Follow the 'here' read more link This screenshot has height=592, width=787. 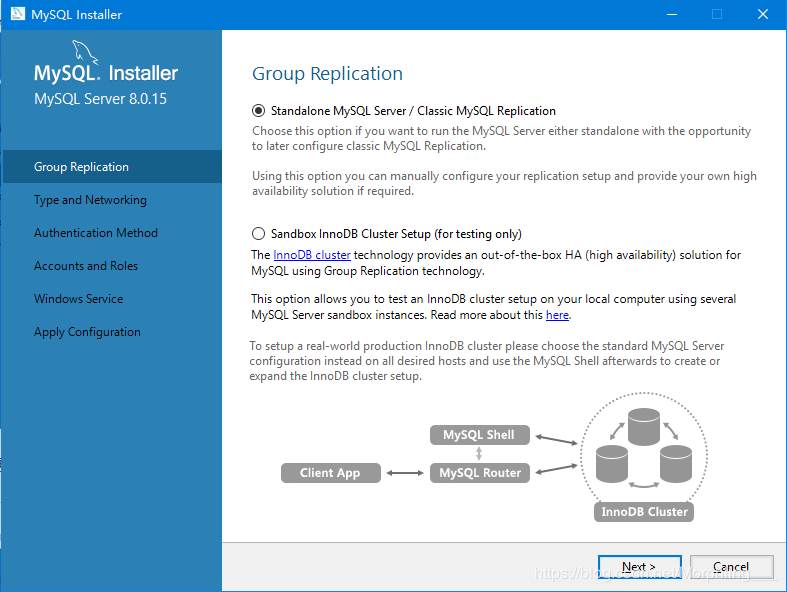pos(557,315)
